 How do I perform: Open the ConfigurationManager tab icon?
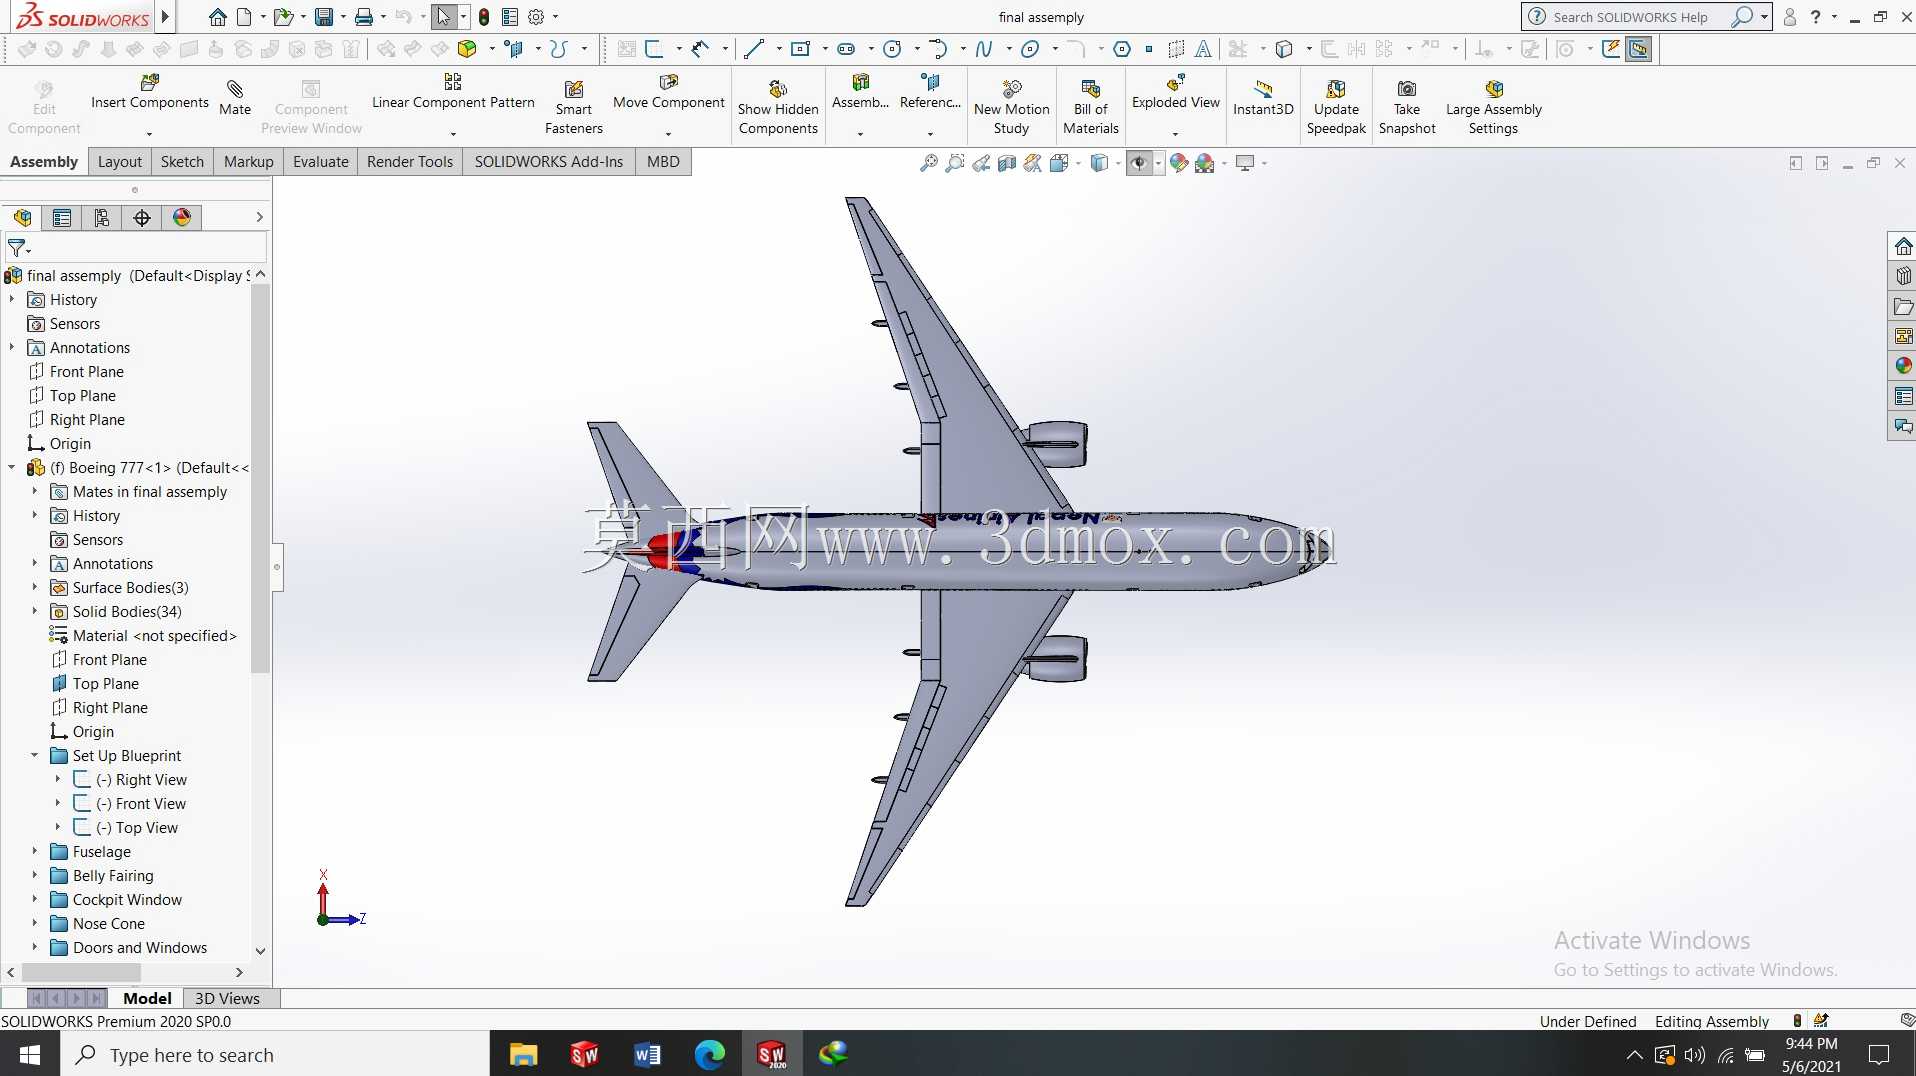pos(102,218)
